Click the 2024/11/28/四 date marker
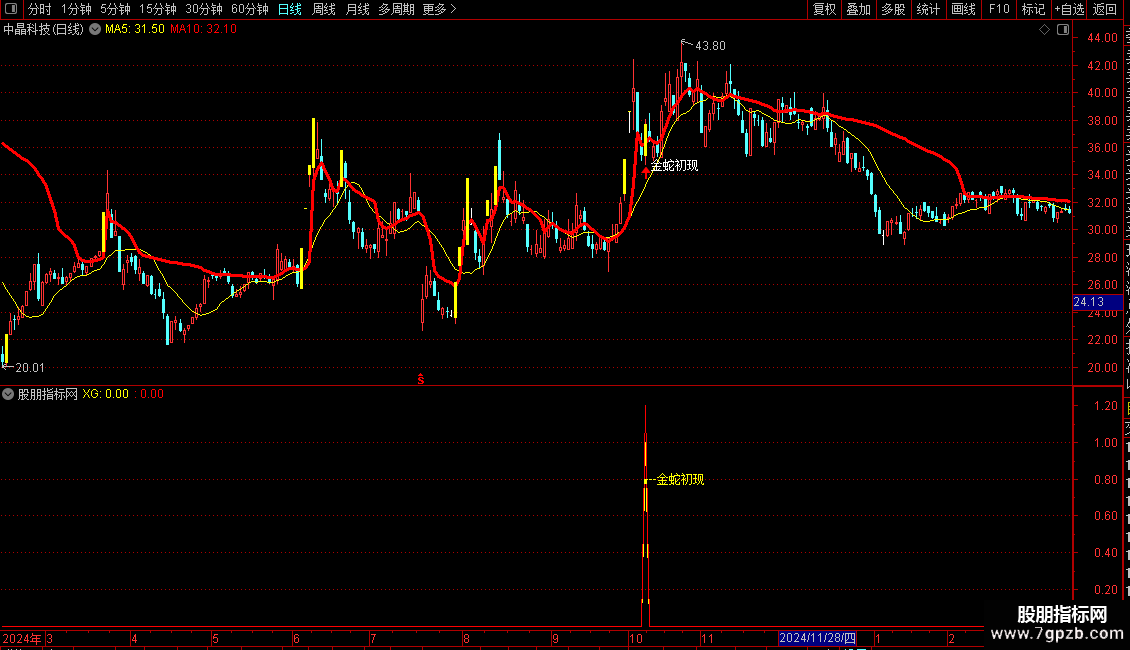Screen dimensions: 1130x650 click(x=817, y=638)
